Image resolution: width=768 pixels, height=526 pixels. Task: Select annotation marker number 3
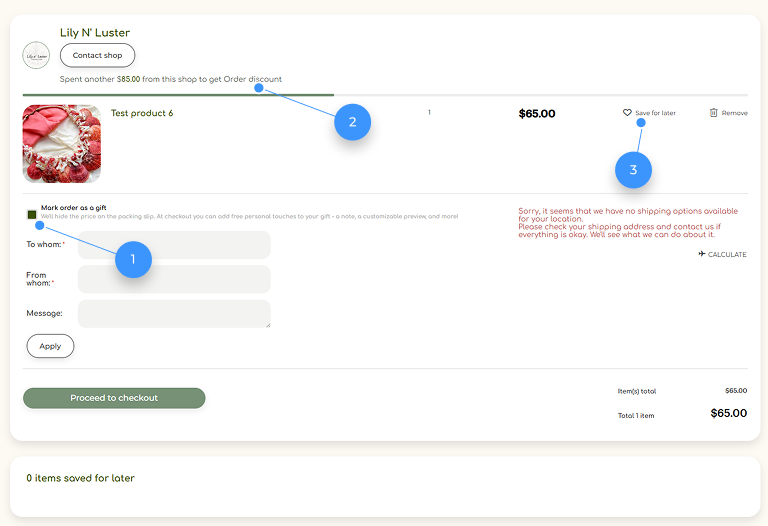tap(633, 170)
